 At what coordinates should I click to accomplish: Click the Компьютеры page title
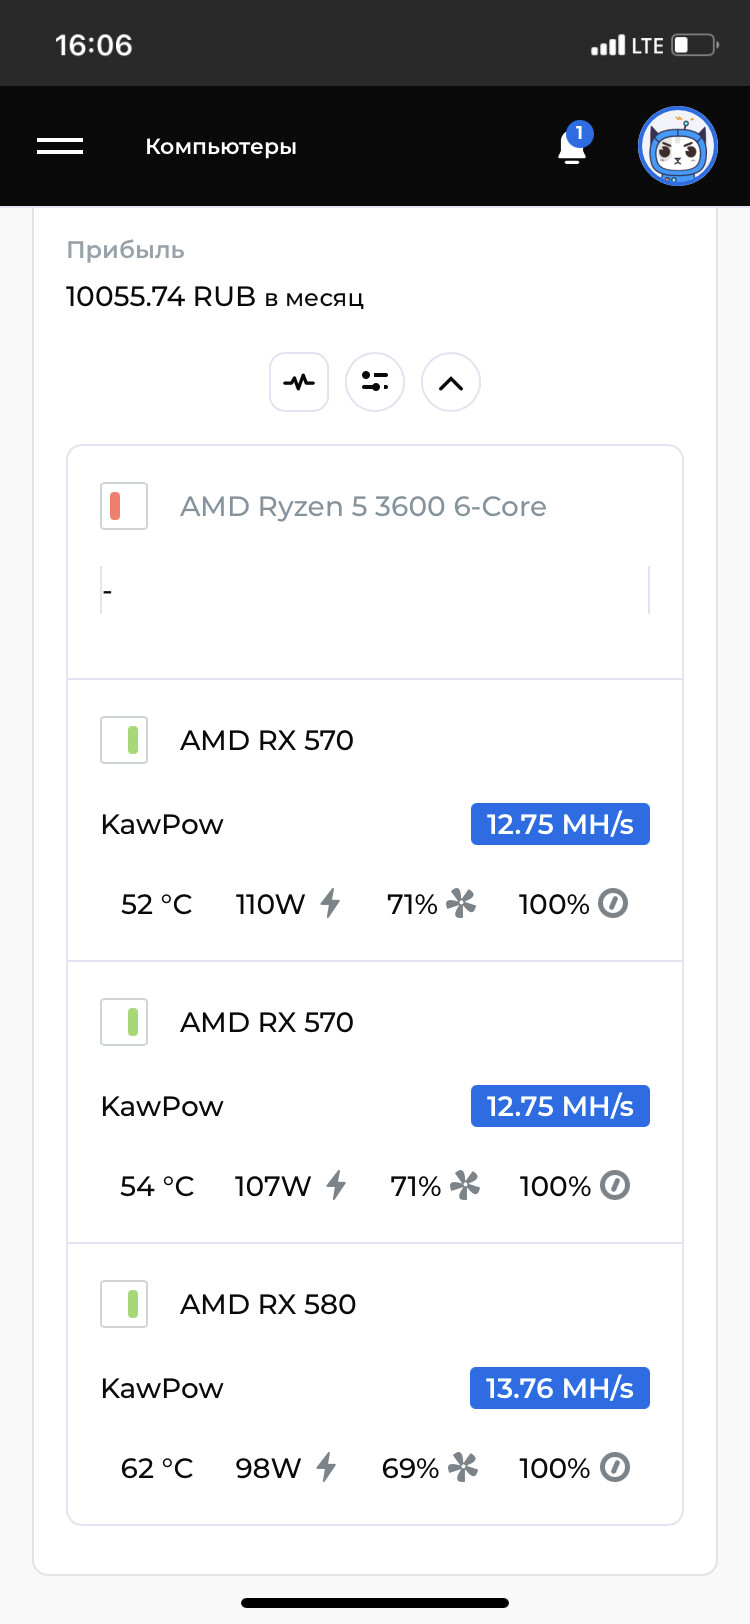pos(221,147)
